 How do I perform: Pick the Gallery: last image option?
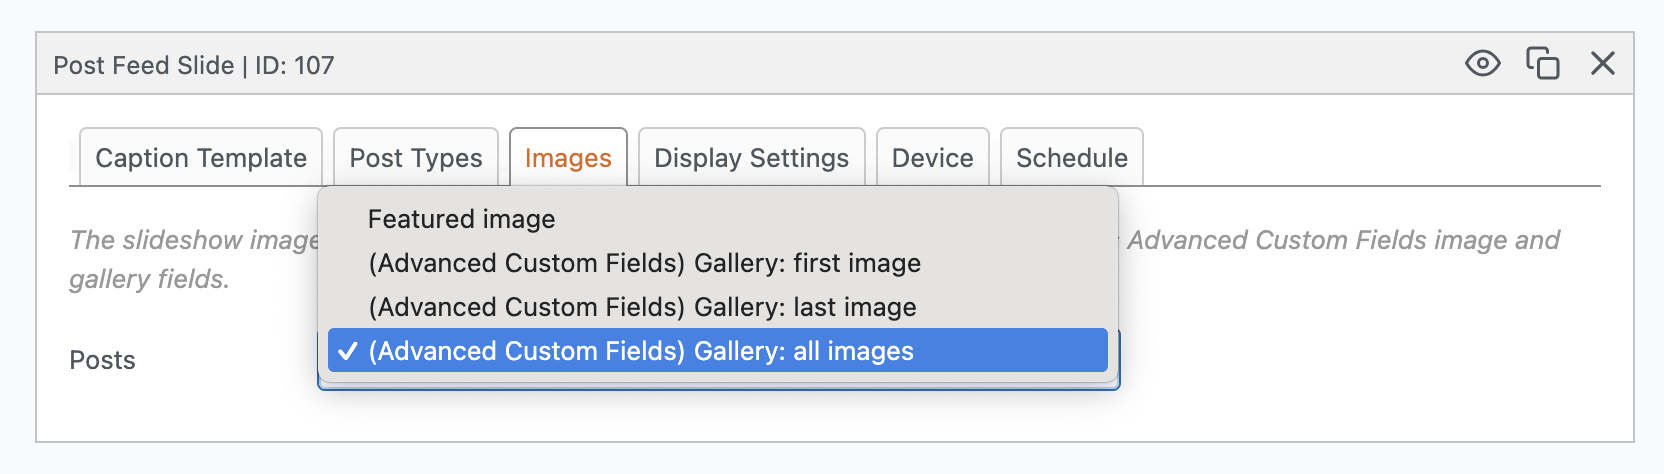pos(642,307)
